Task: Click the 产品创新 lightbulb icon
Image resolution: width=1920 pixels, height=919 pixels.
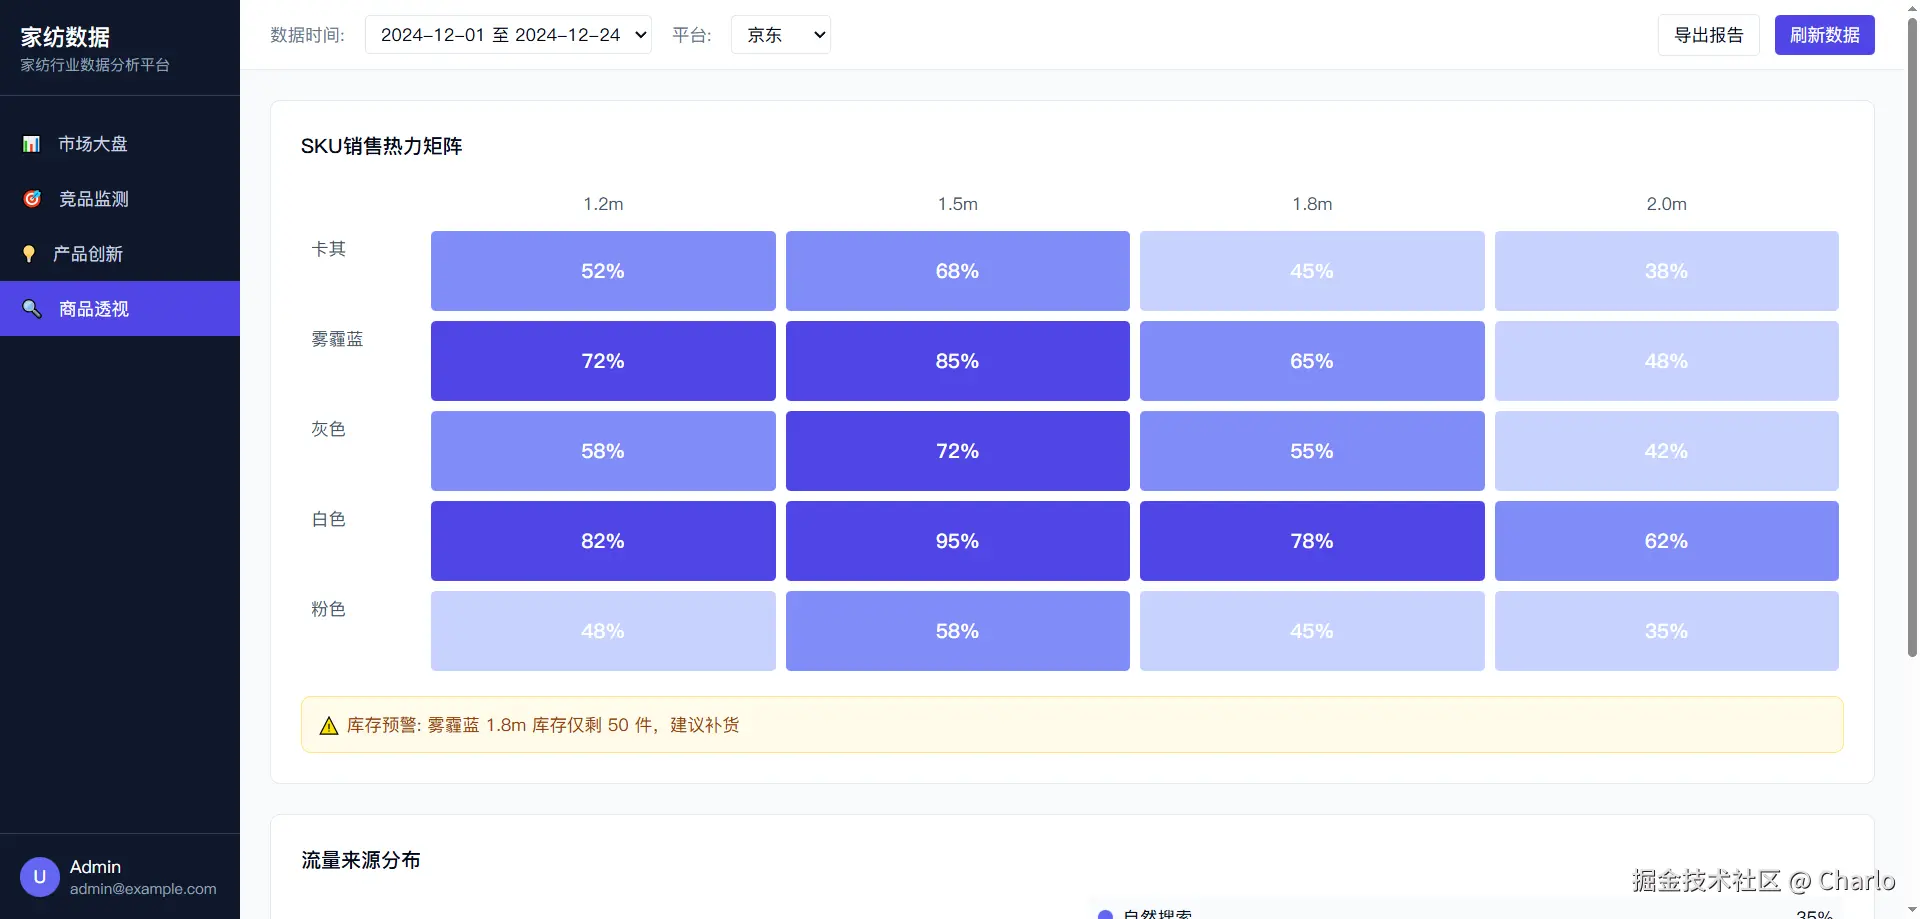Action: (29, 254)
